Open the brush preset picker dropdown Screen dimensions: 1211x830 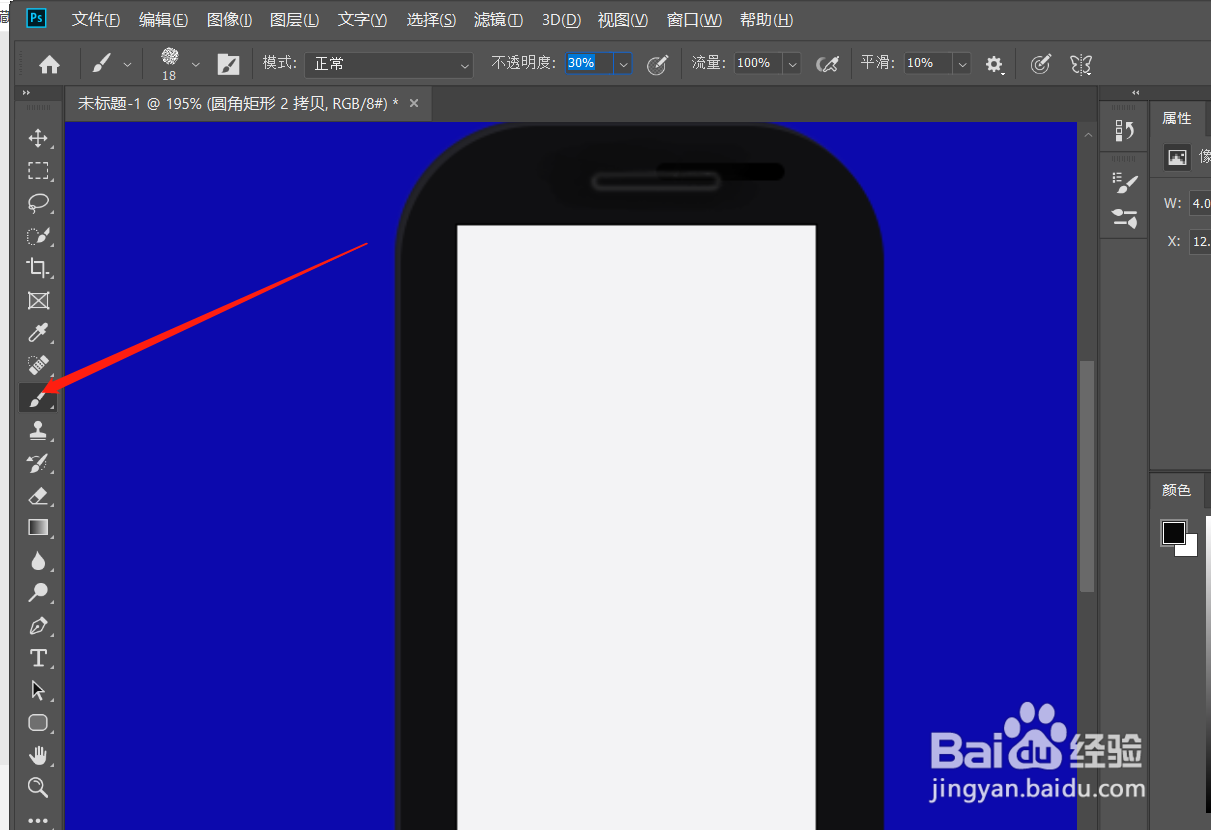pyautogui.click(x=195, y=64)
